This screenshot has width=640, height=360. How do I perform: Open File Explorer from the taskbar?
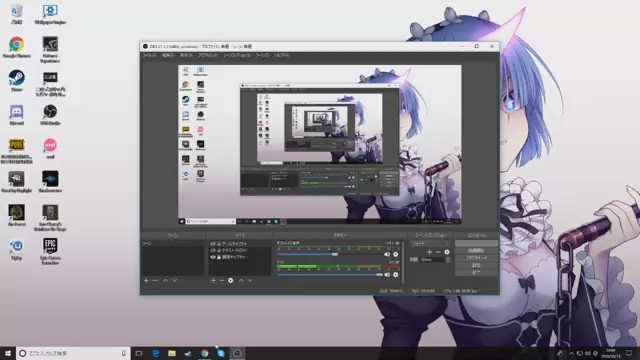click(x=172, y=353)
